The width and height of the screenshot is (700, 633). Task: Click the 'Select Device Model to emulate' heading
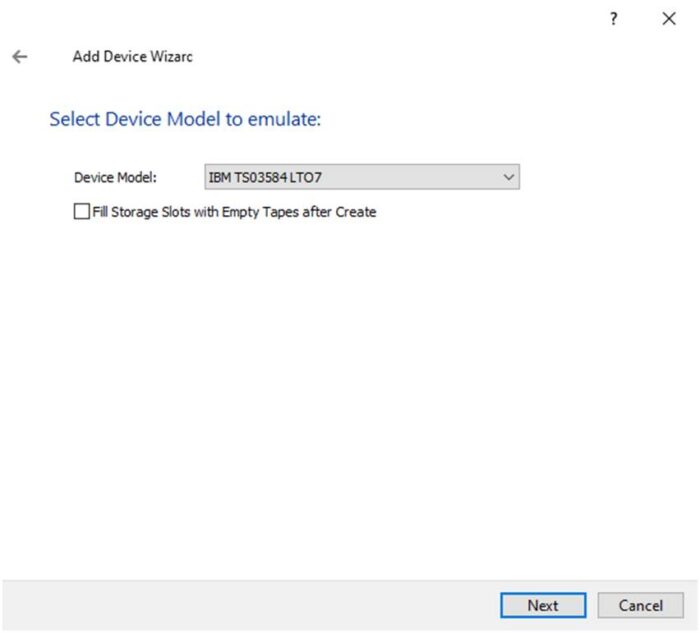(185, 120)
